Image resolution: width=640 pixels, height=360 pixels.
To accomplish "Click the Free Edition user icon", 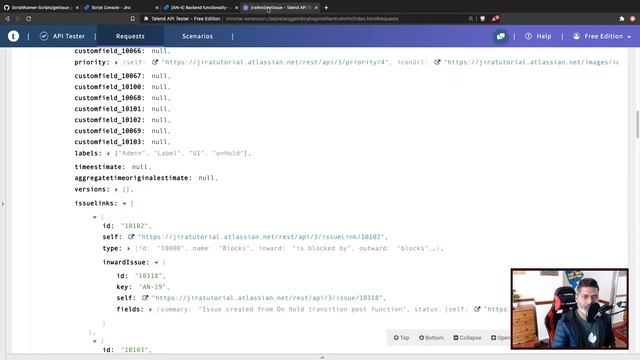I will (x=576, y=36).
